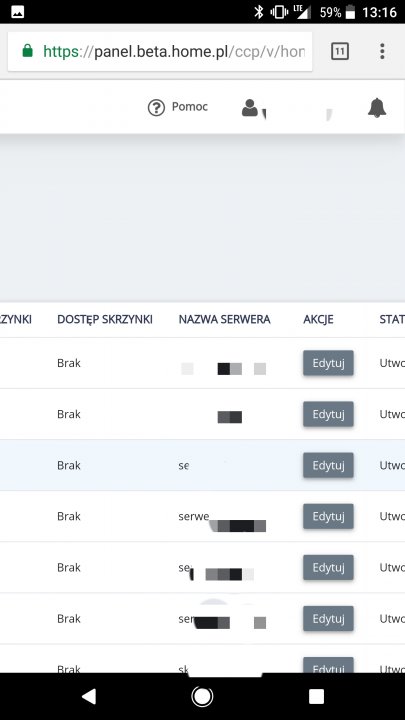Open Chrome tab switcher showing 11
Viewport: 405px width, 720px height.
340,51
